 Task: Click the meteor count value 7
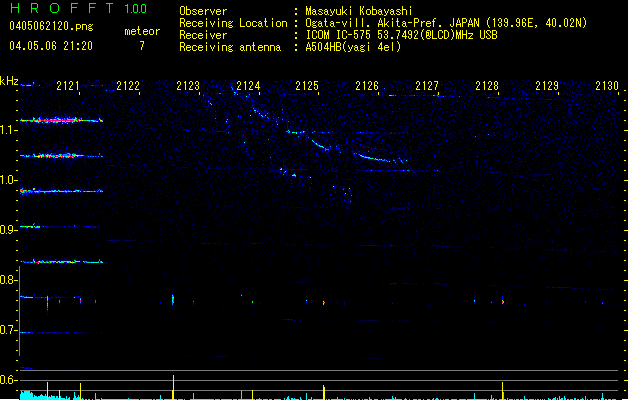[x=142, y=46]
